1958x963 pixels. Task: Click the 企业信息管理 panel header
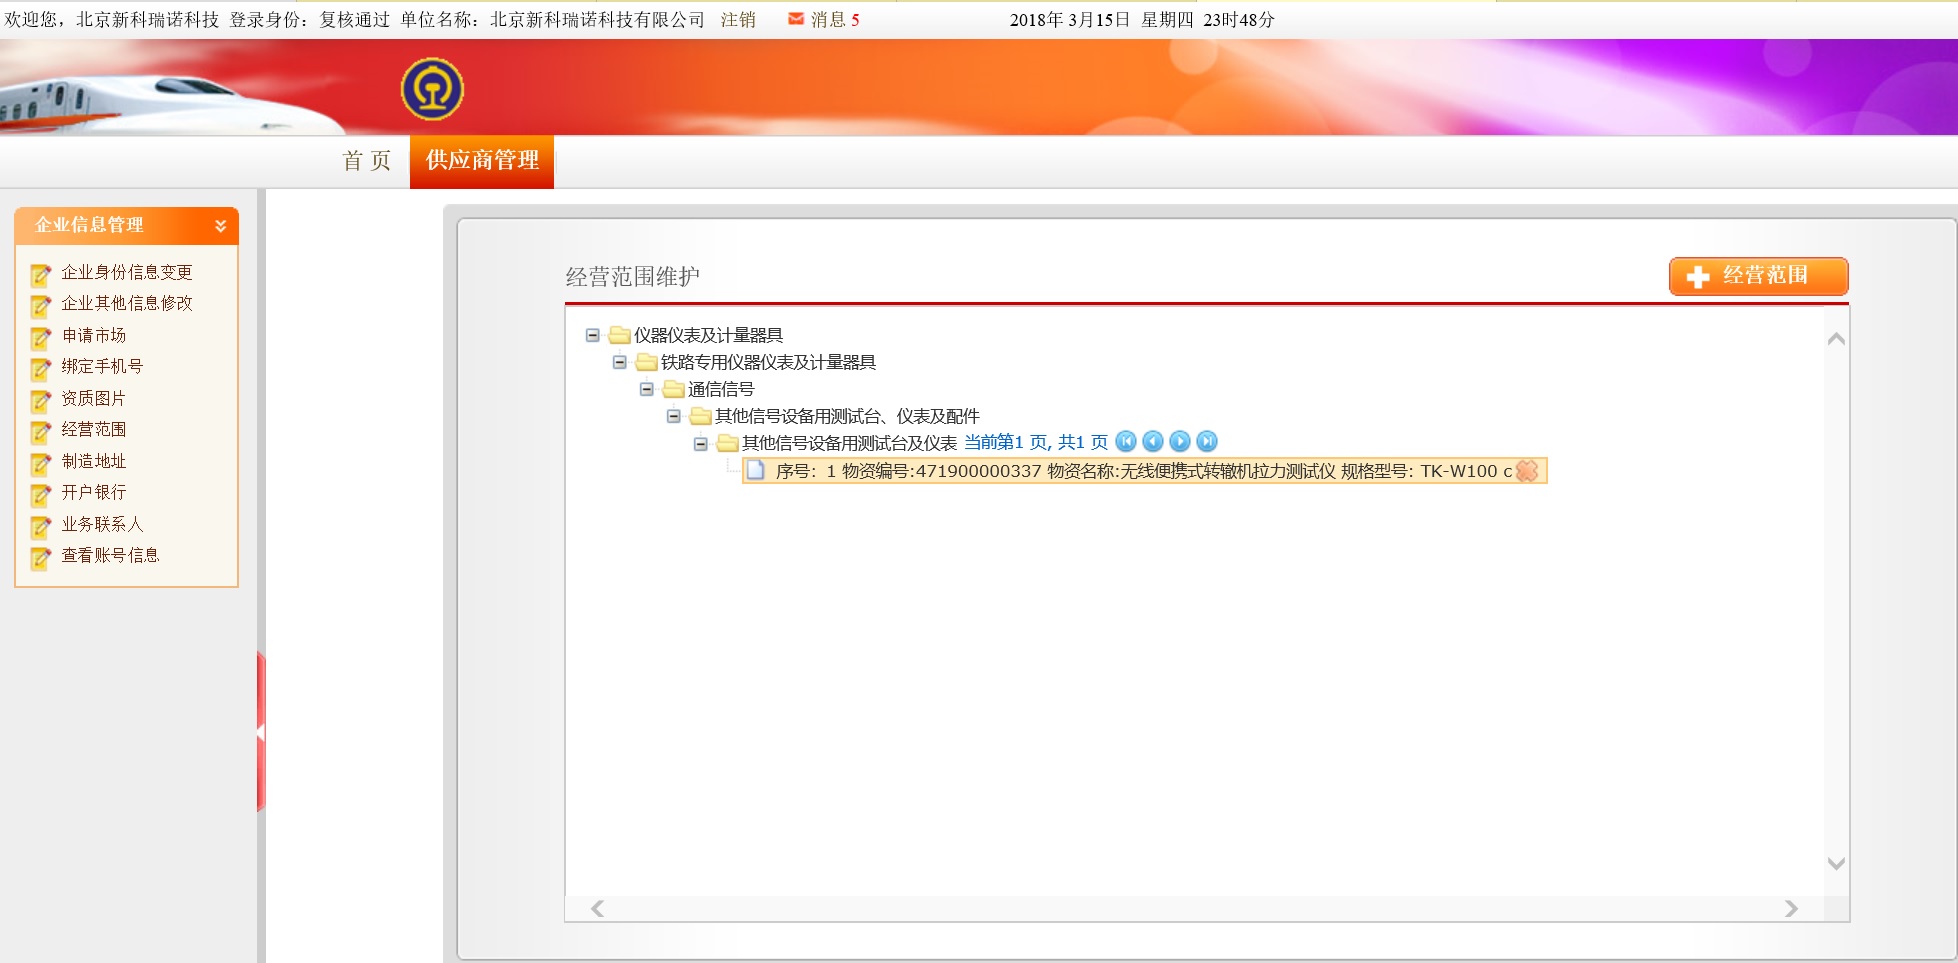(x=127, y=226)
